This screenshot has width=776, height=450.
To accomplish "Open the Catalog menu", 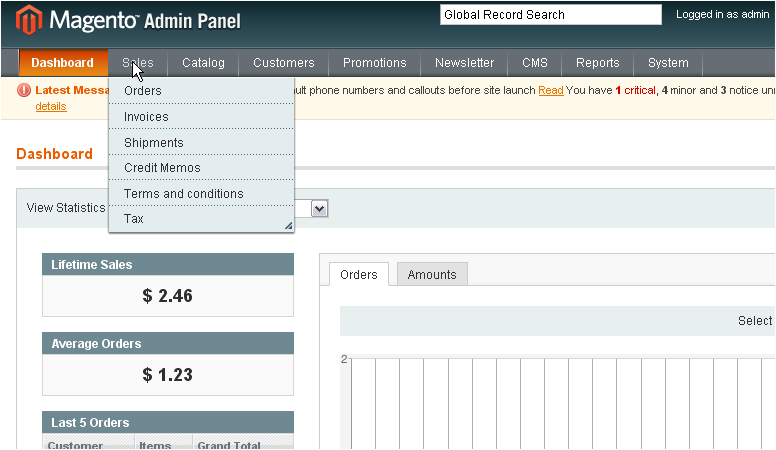I will pyautogui.click(x=203, y=63).
